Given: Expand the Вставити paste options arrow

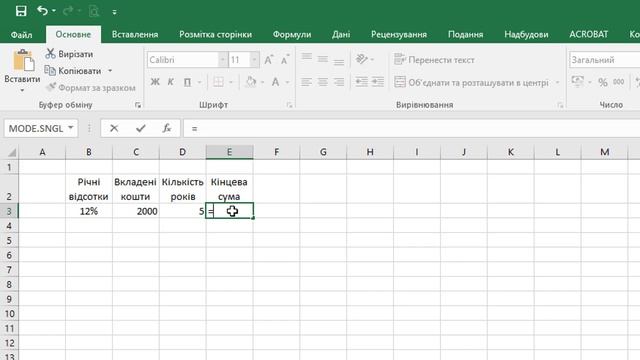Looking at the screenshot, I should [x=22, y=91].
